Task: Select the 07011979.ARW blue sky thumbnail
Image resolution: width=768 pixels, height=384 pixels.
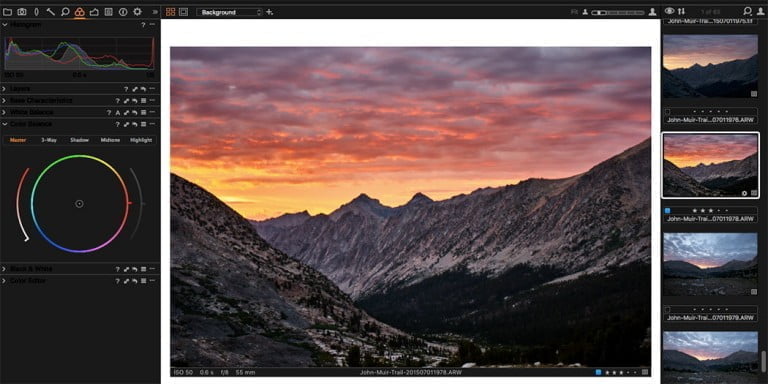Action: pyautogui.click(x=710, y=264)
